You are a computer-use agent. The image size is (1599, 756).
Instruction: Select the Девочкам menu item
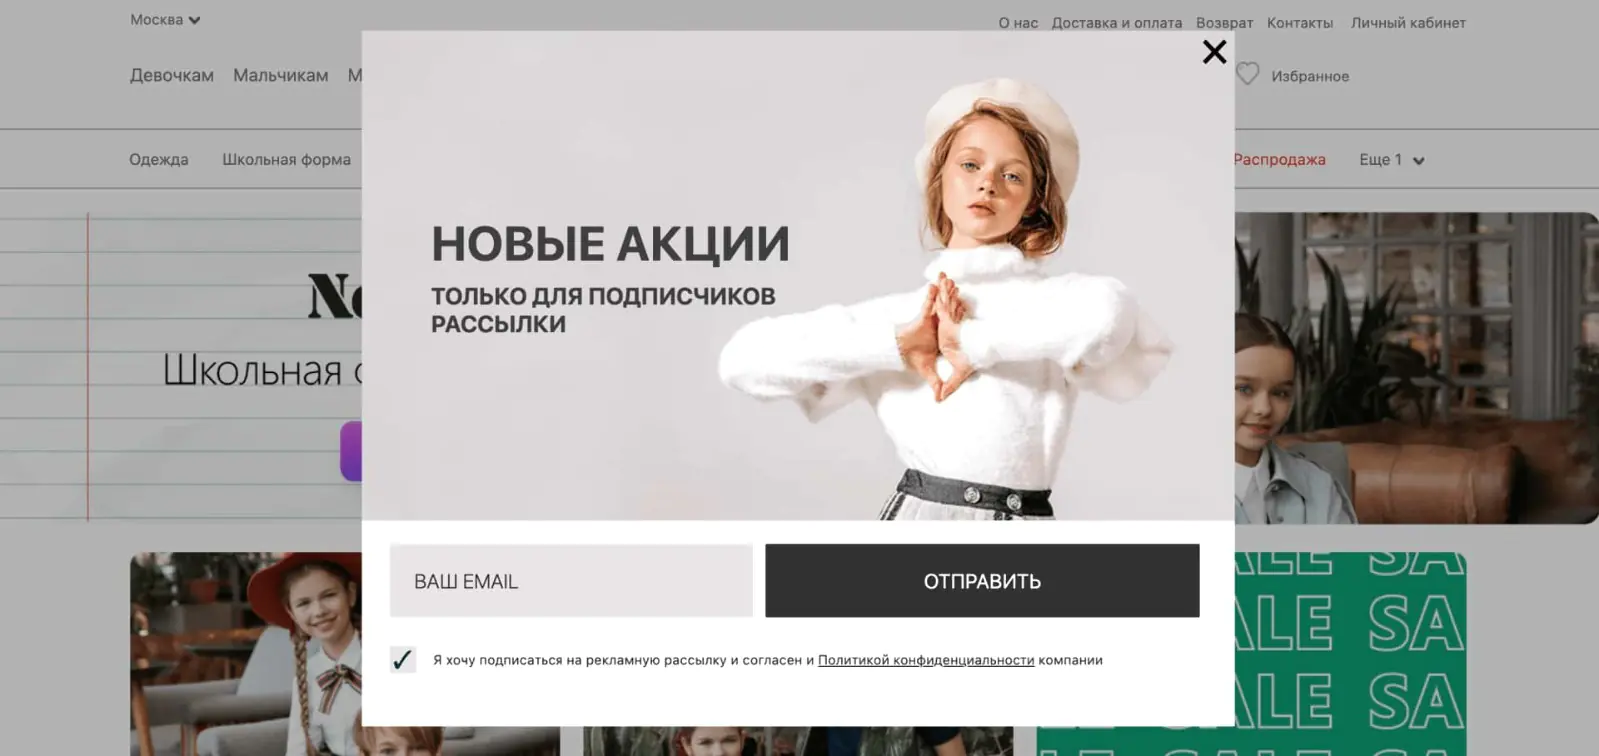172,75
